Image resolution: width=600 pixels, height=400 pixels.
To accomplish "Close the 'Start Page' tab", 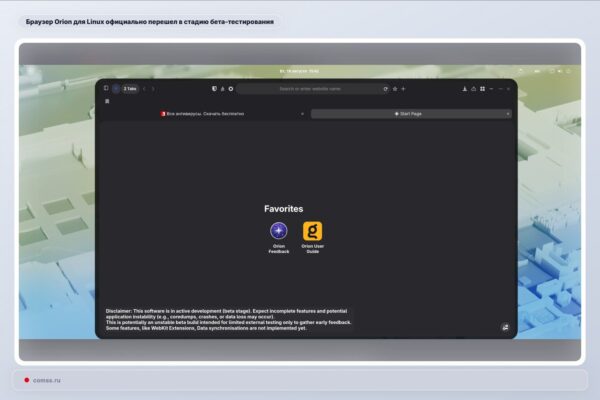I will [507, 114].
